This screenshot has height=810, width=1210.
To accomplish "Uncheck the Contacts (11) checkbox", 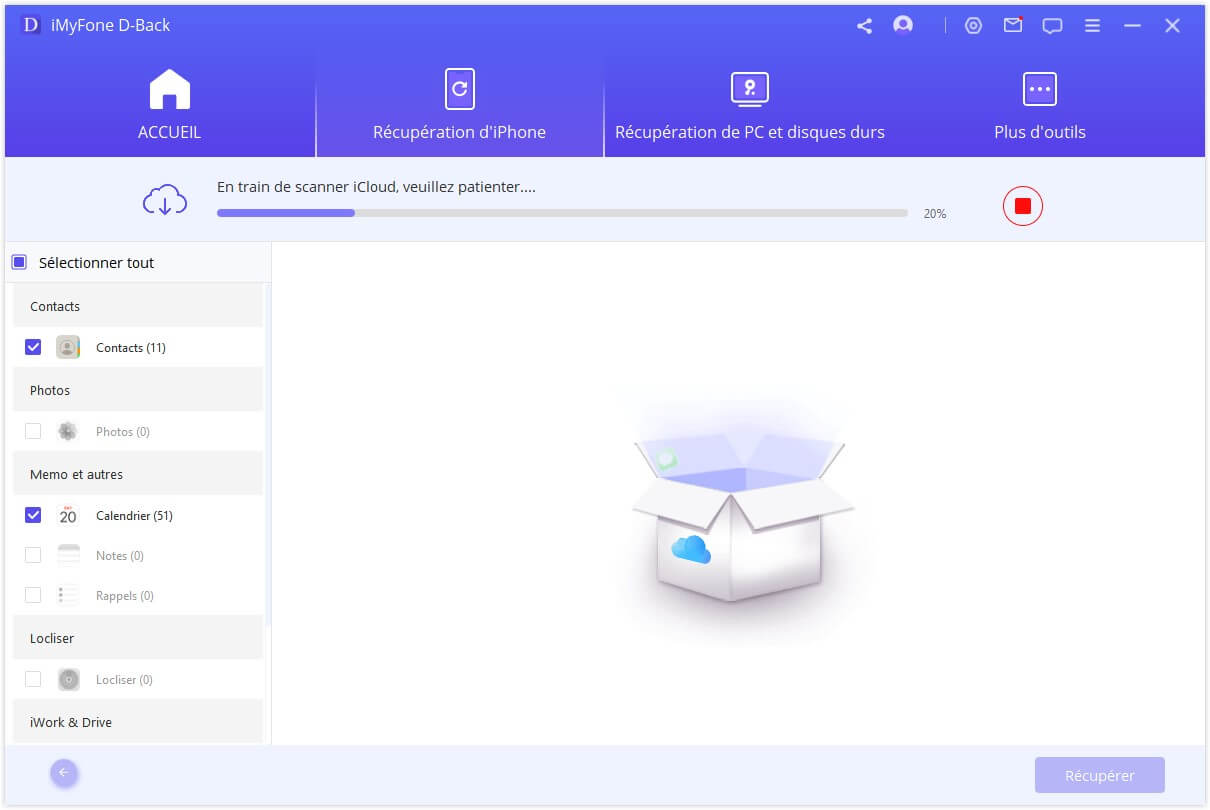I will 33,348.
